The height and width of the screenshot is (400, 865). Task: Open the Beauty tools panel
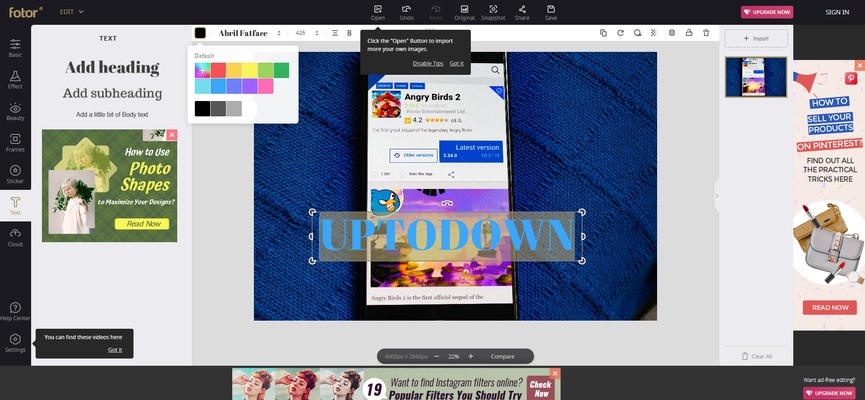click(15, 111)
